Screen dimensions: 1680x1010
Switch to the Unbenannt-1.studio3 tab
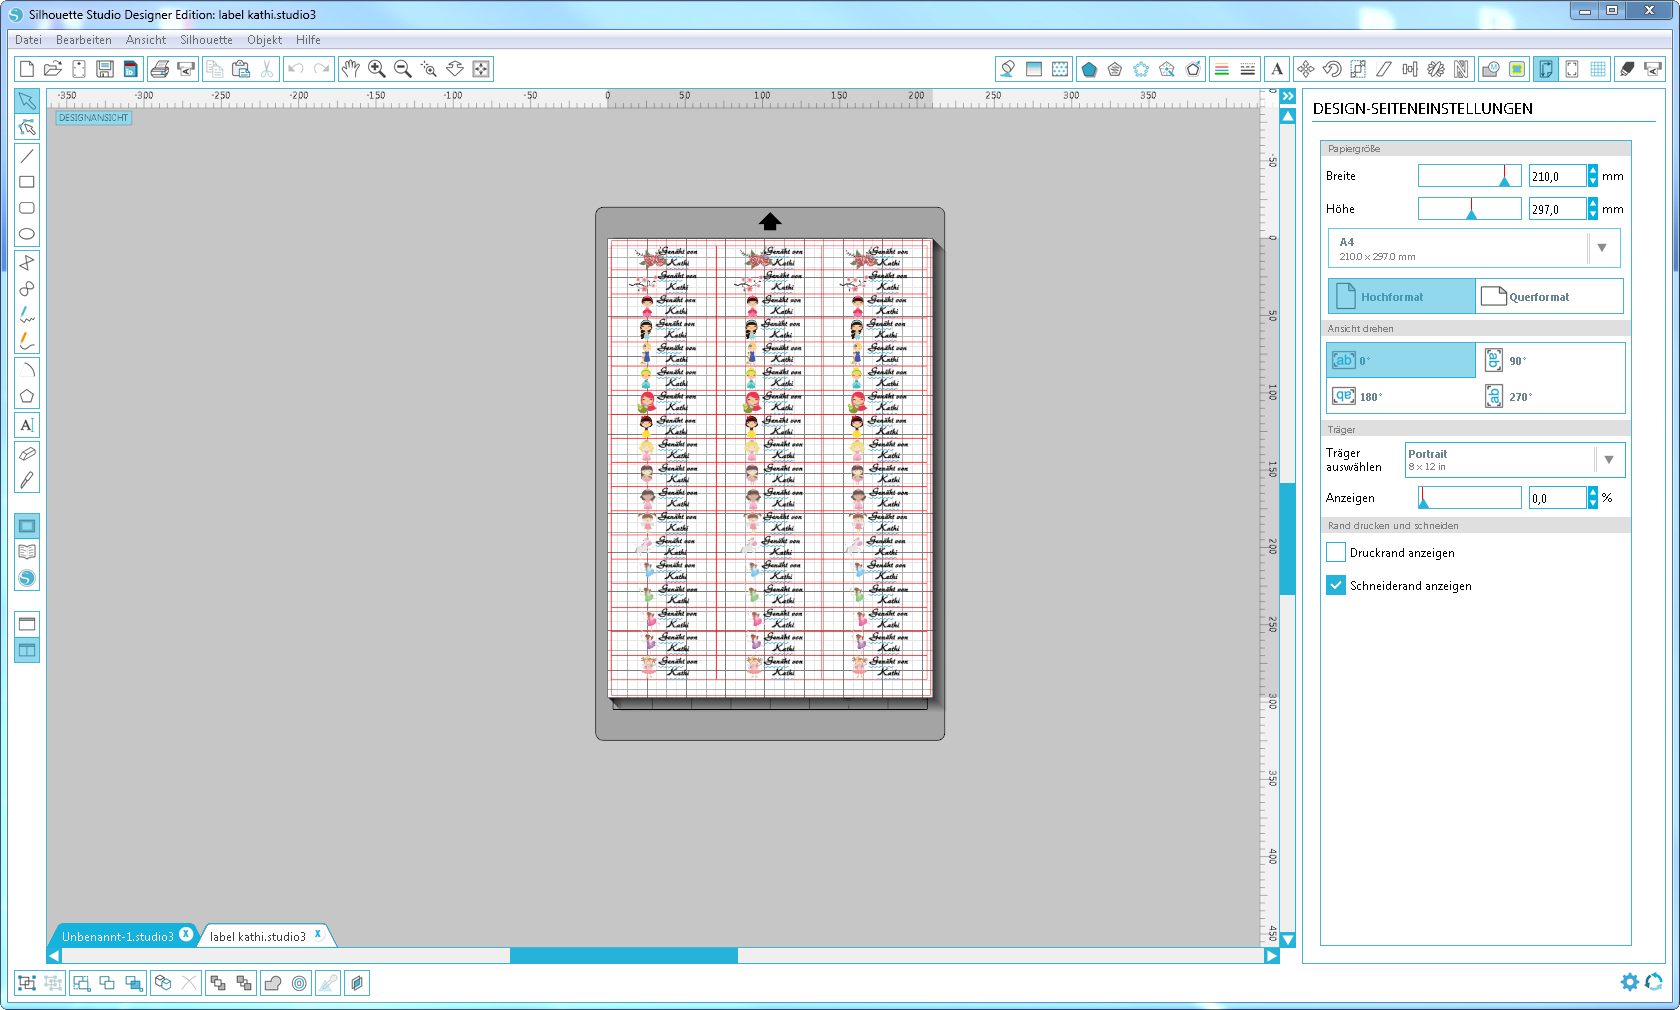pos(117,937)
